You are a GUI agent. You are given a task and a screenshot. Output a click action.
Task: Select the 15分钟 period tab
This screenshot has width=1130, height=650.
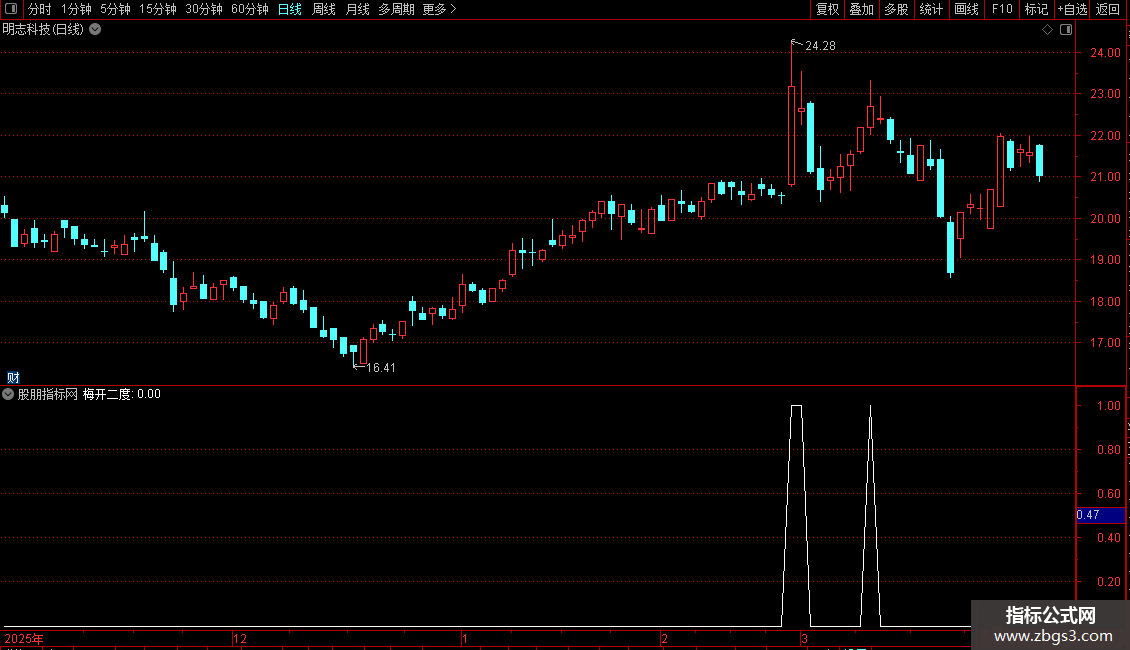(x=158, y=9)
